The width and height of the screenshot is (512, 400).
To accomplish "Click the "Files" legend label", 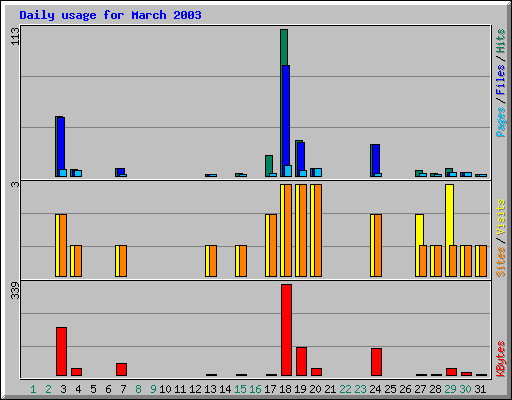I will [x=500, y=80].
